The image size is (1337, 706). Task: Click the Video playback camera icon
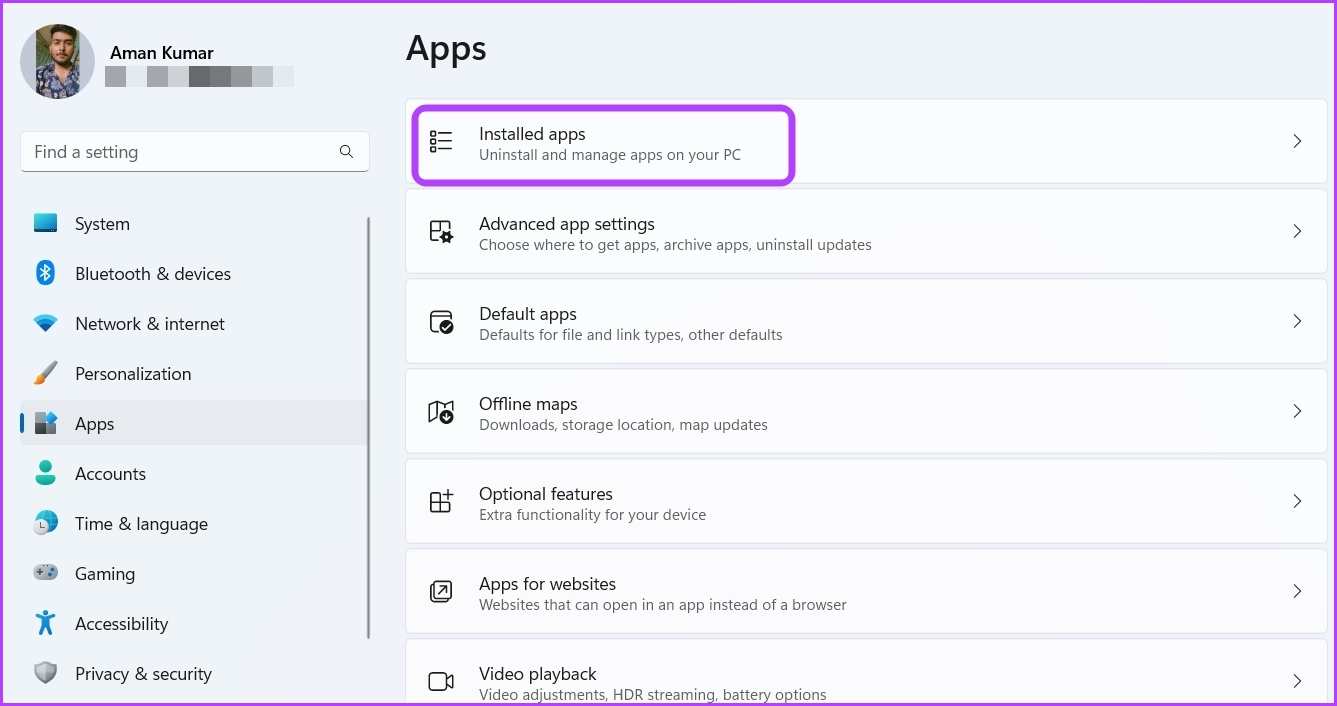click(x=441, y=682)
